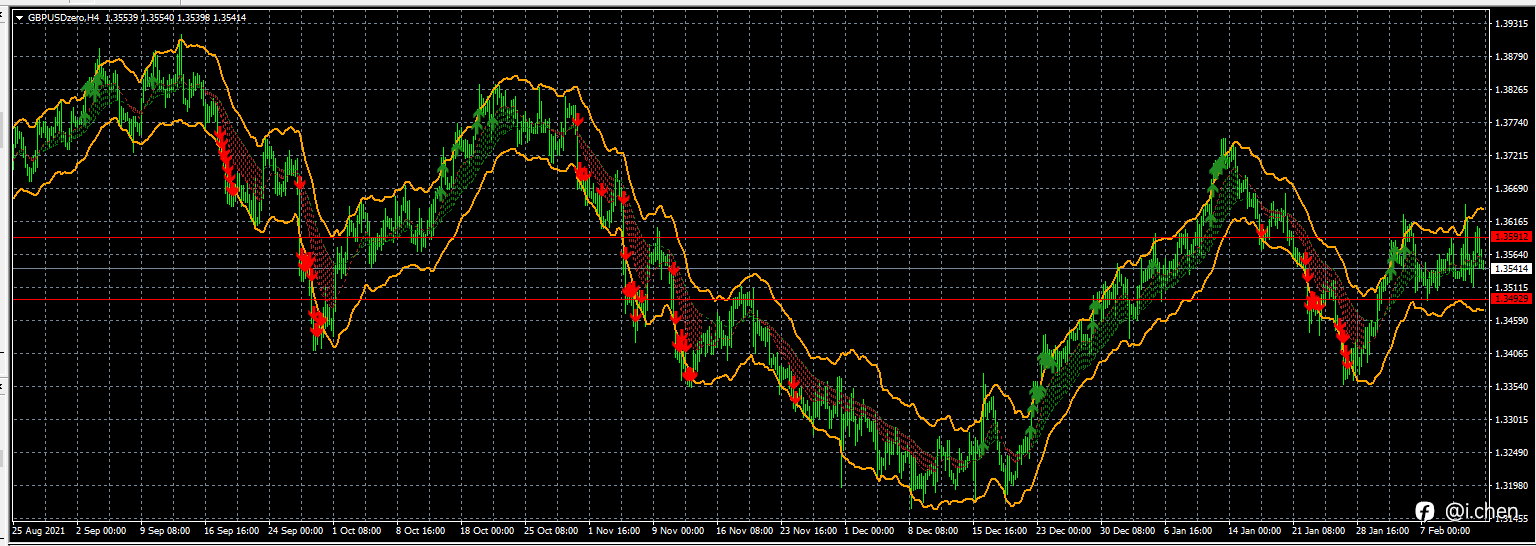
Task: Click the 1.39315 top price scale value
Action: point(1511,23)
